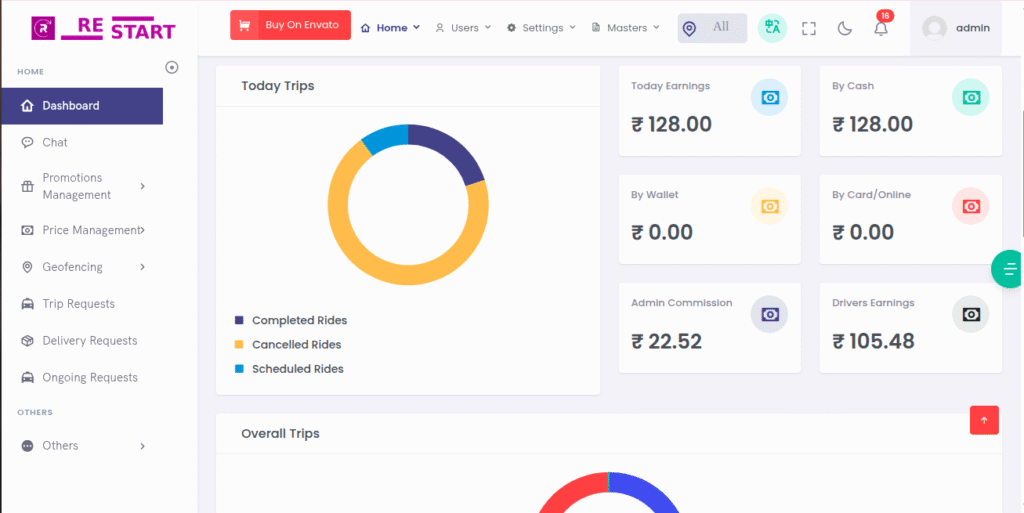Toggle the sidebar collapse radio icon
The height and width of the screenshot is (513, 1024).
pyautogui.click(x=171, y=68)
